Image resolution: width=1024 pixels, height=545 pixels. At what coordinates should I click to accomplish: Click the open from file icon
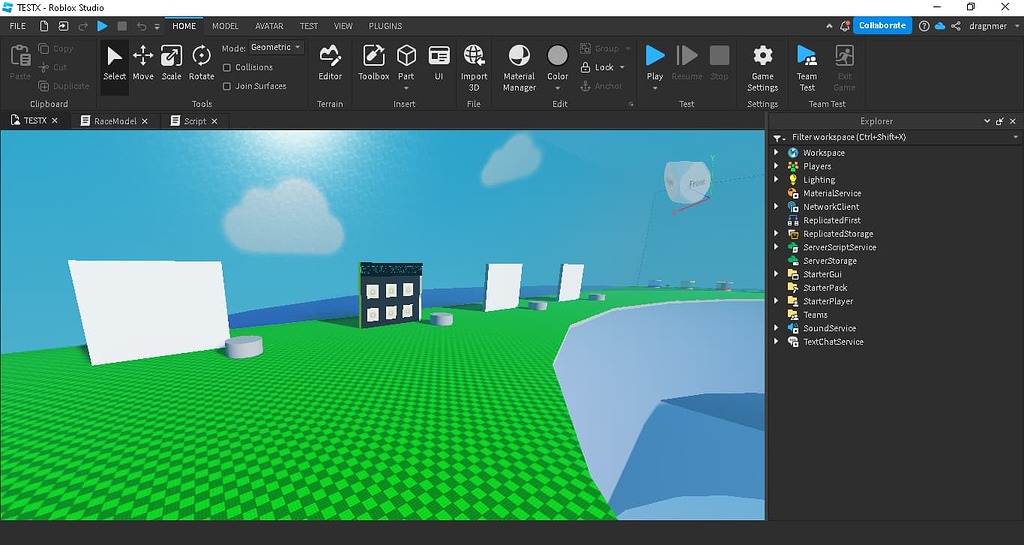(x=63, y=26)
